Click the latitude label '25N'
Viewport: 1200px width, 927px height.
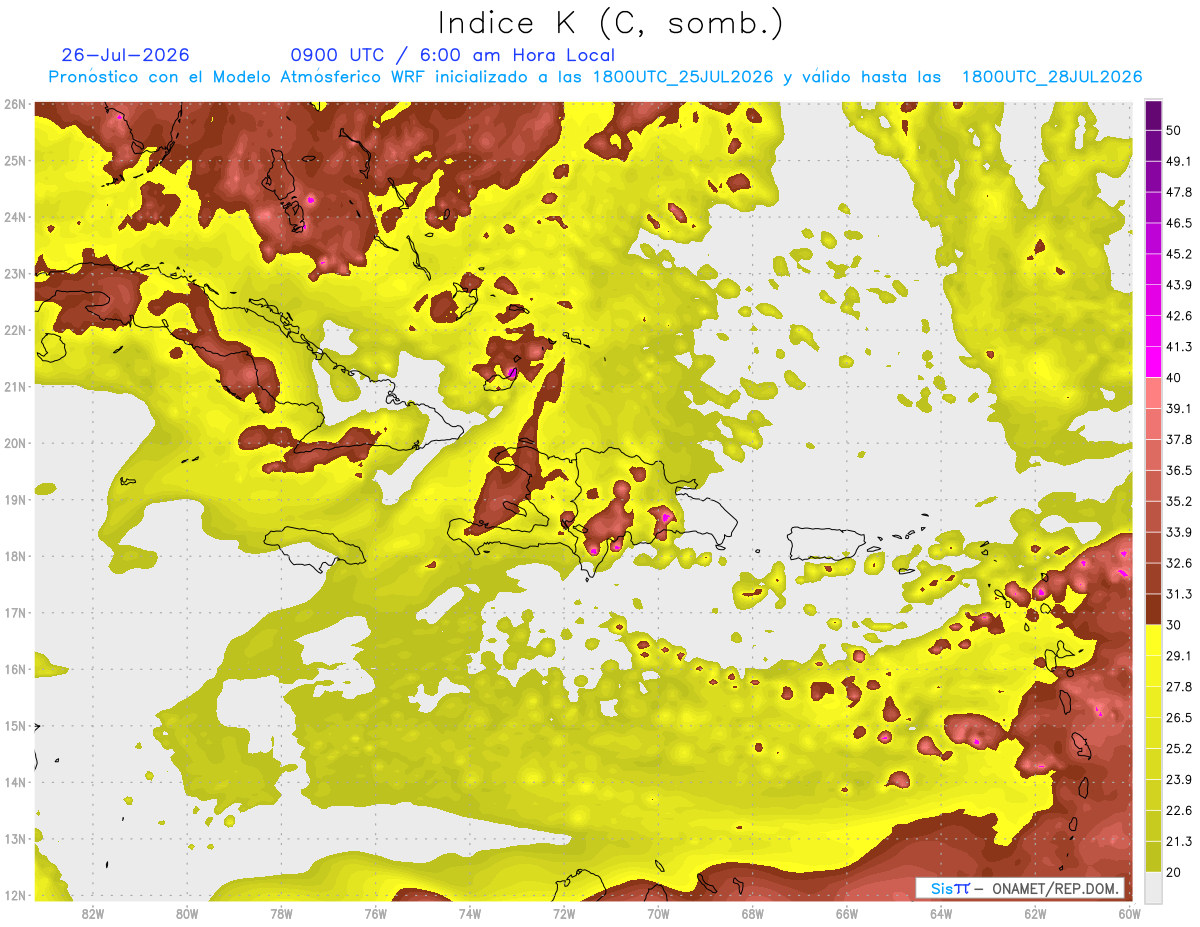15,160
